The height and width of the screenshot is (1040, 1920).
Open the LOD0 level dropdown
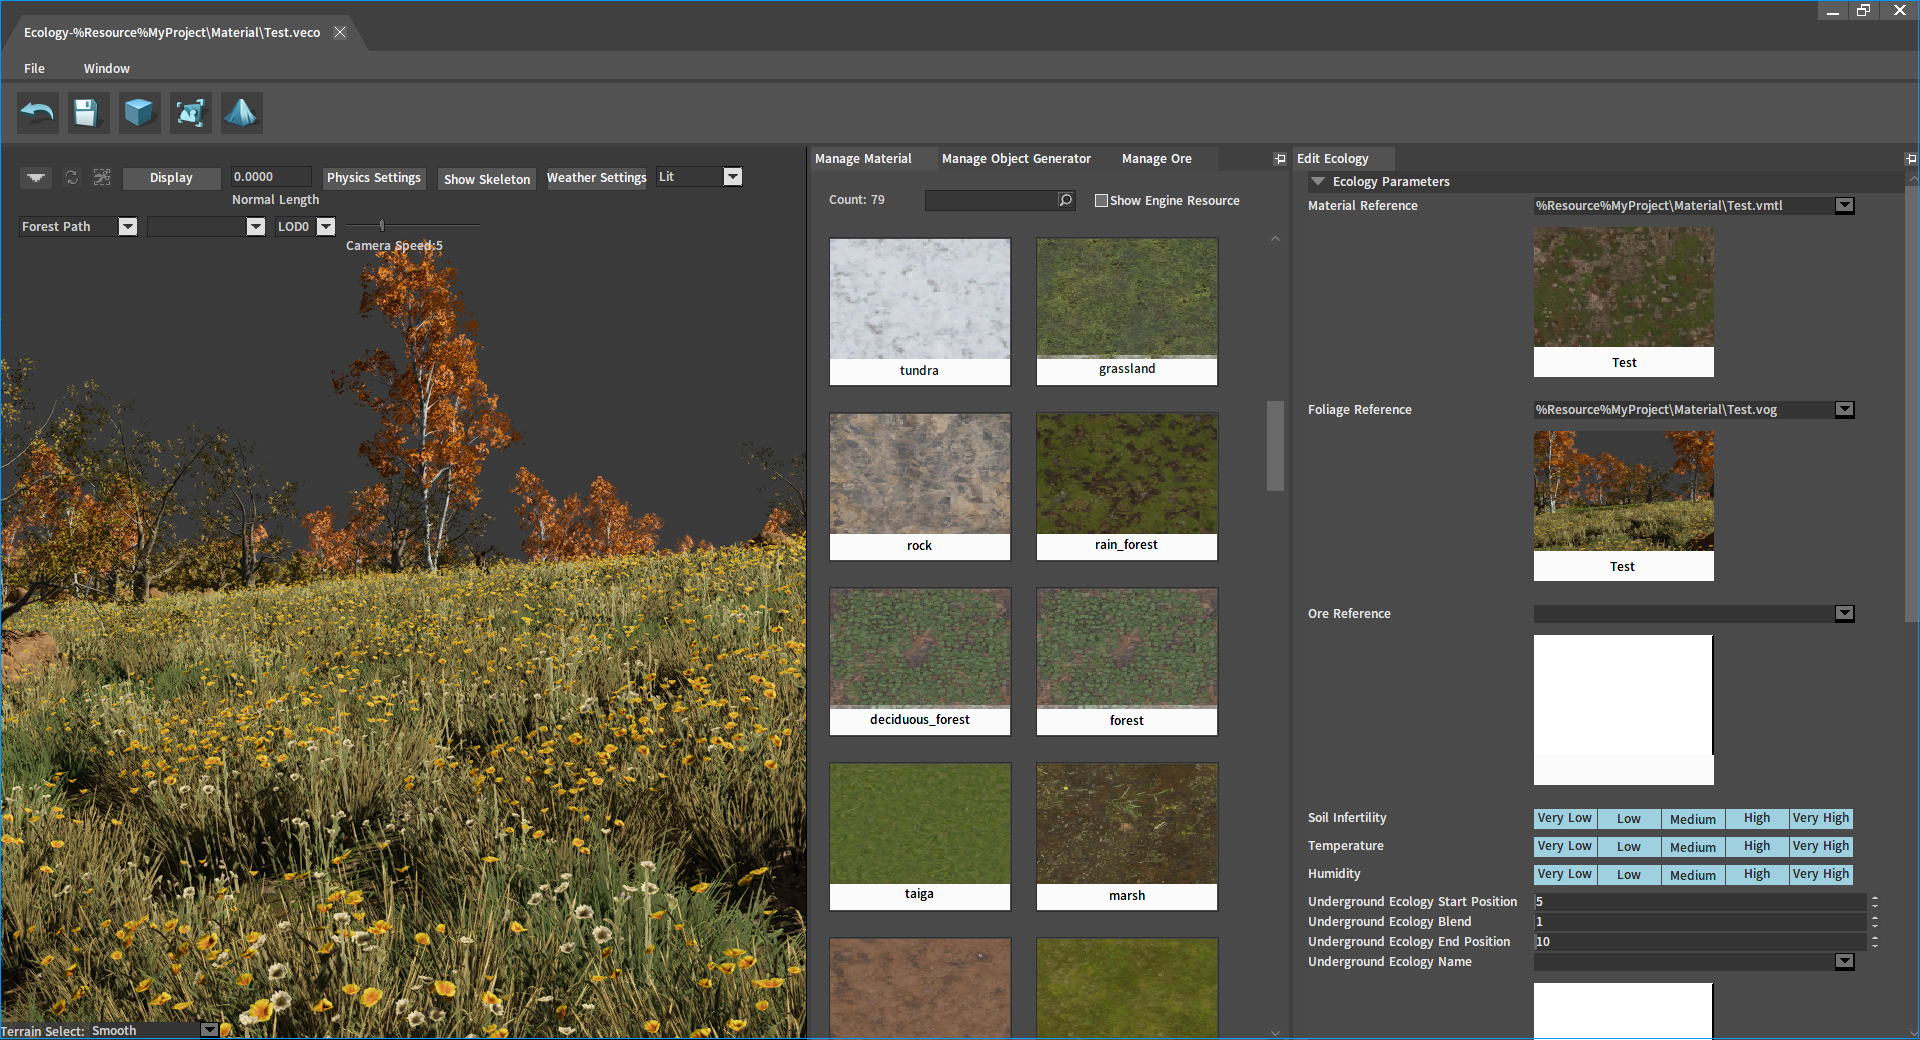(x=326, y=227)
